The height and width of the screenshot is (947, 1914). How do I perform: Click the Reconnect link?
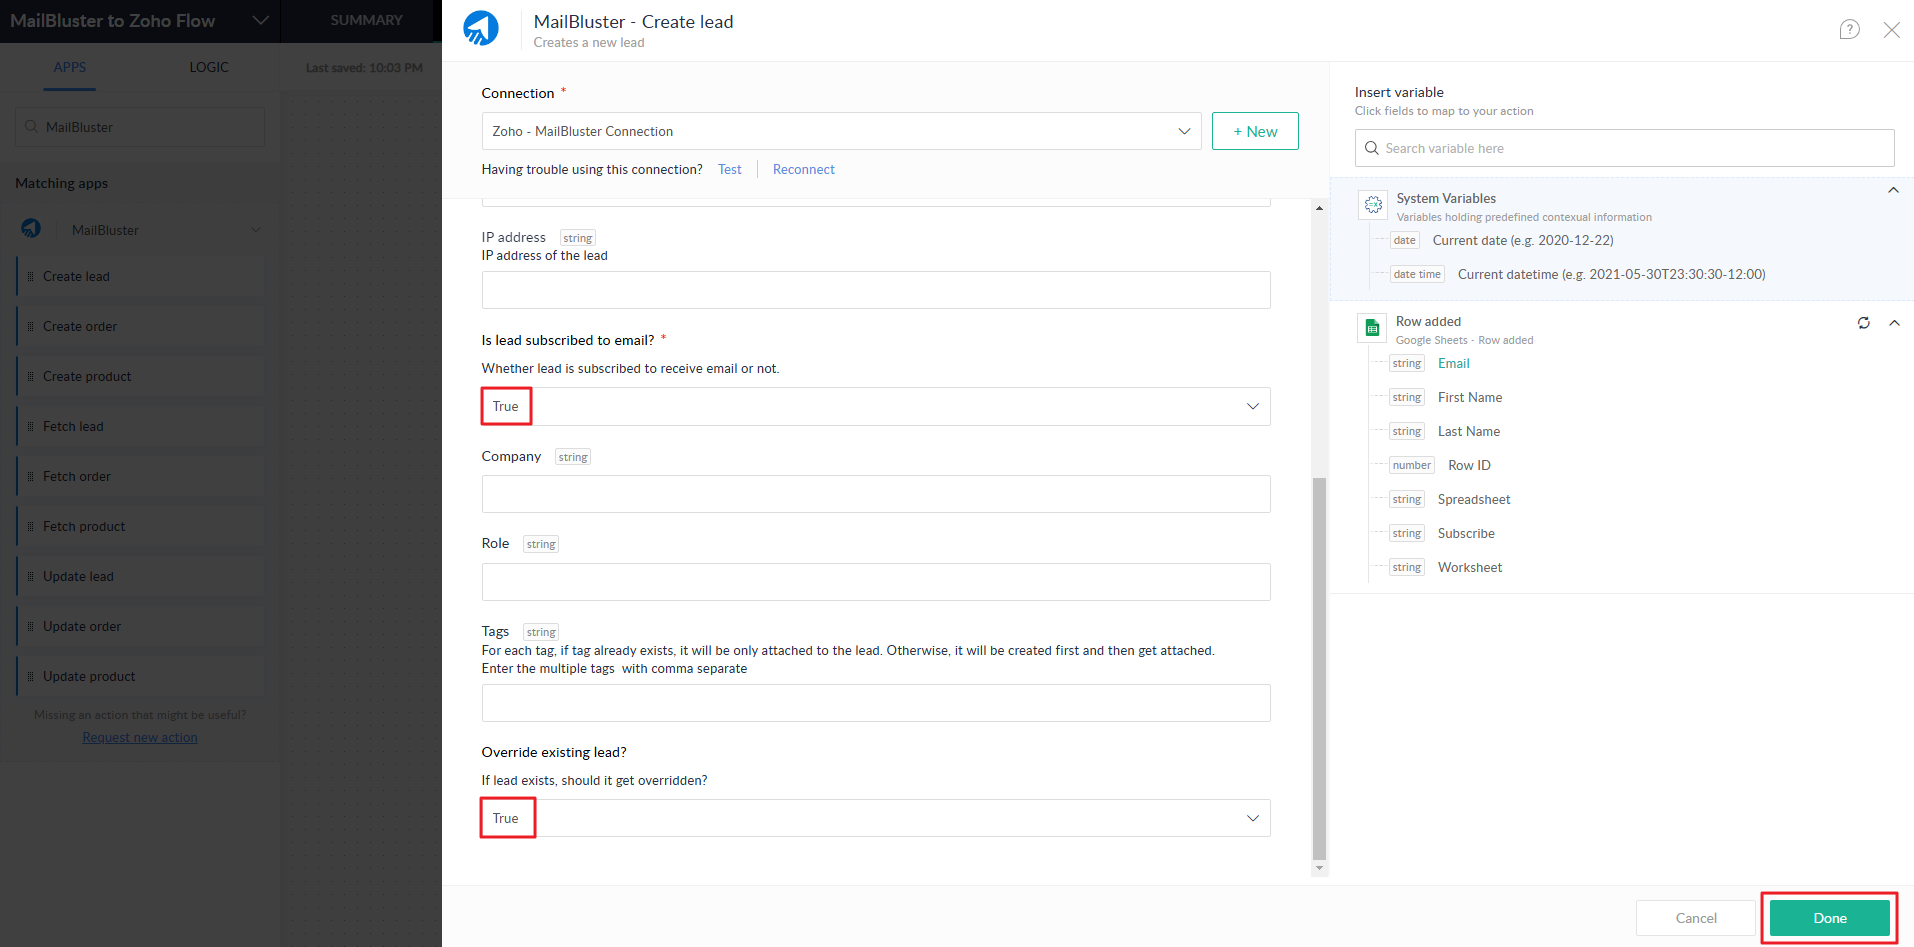[x=803, y=169]
